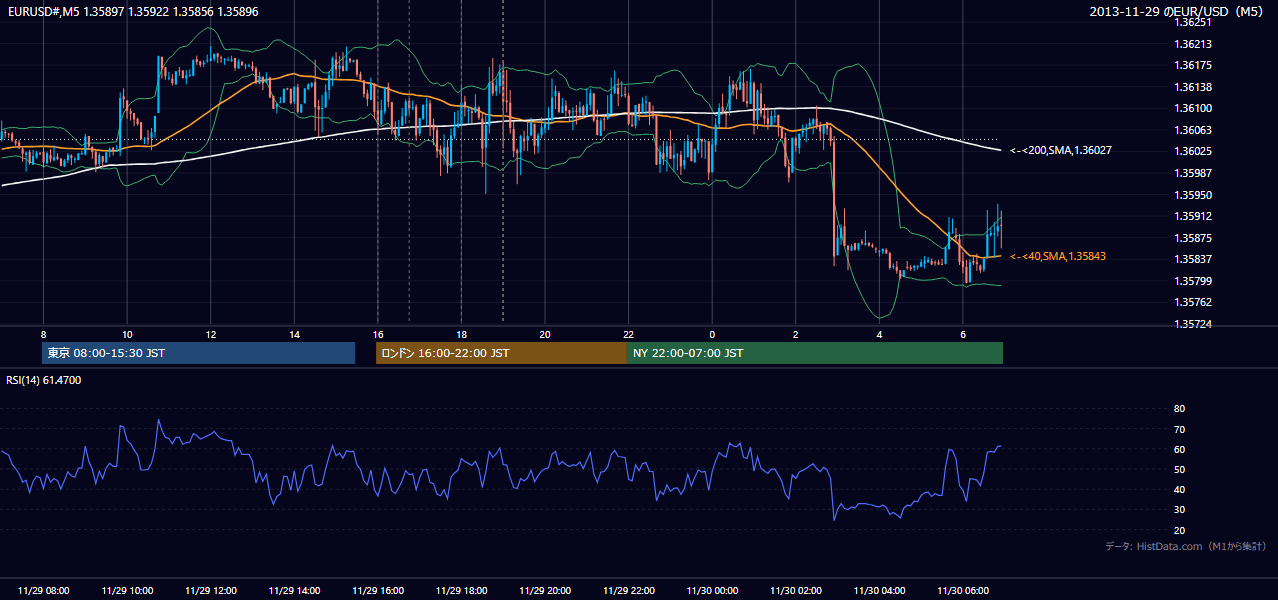1278x600 pixels.
Task: Click the '11/30 02:00' bottom date label
Action: click(796, 591)
